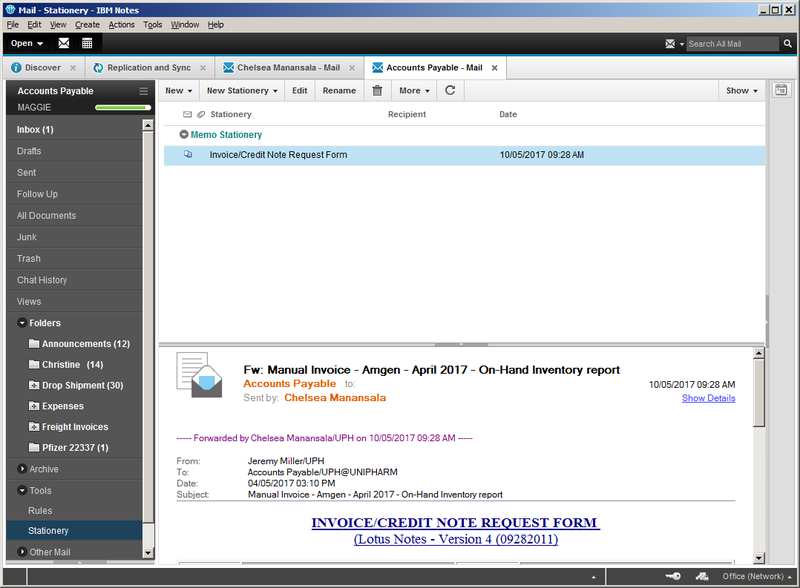
Task: Click the green mail quota progress bar
Action: (x=123, y=107)
